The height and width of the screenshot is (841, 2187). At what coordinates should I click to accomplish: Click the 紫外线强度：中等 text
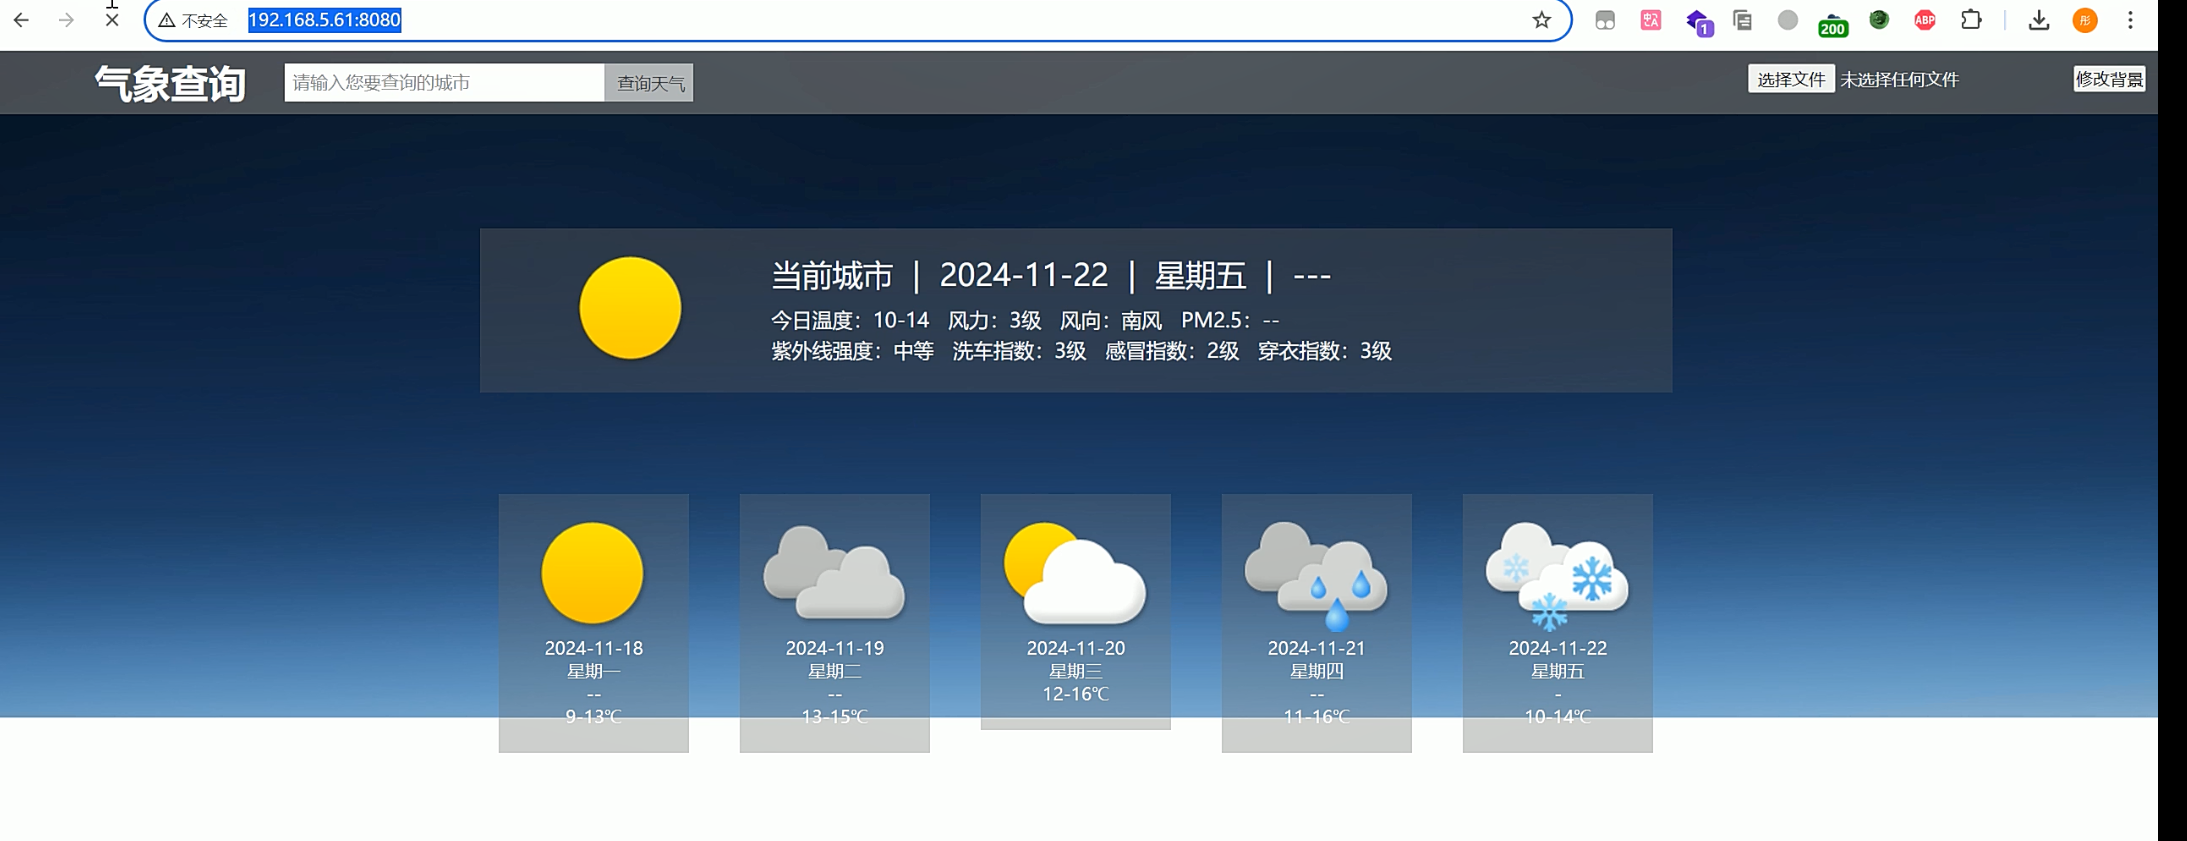852,351
